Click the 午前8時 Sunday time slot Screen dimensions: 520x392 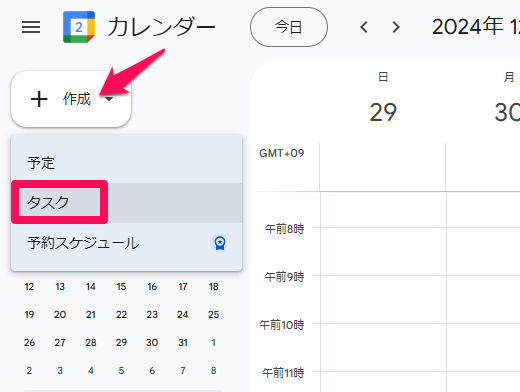coord(383,251)
